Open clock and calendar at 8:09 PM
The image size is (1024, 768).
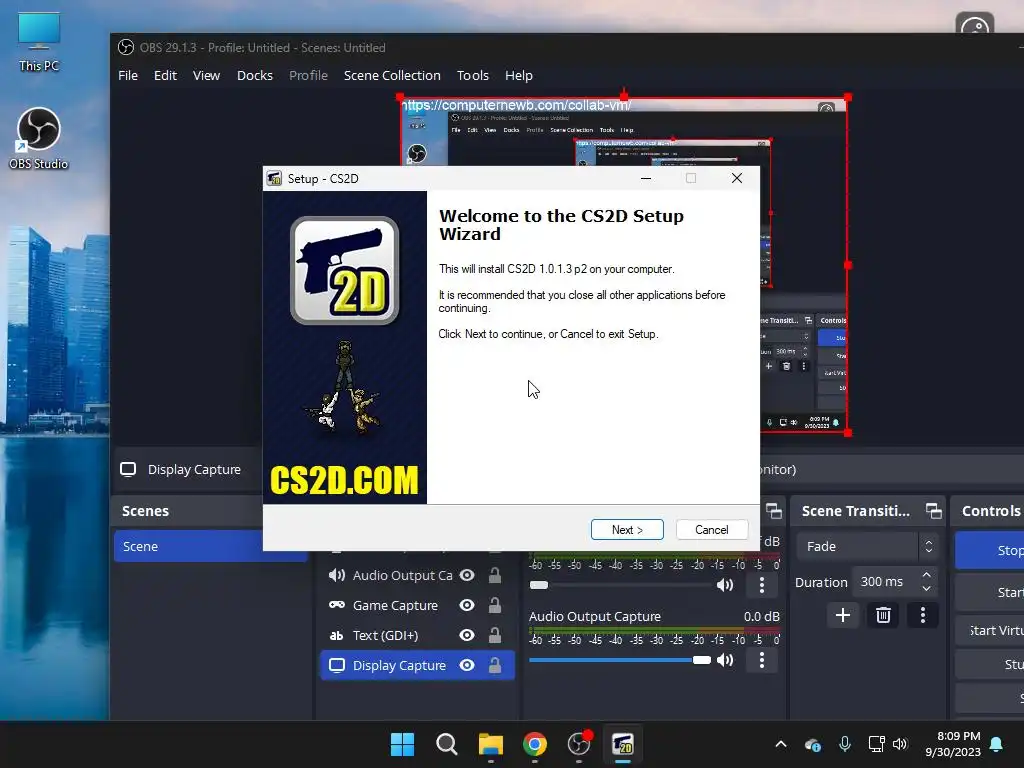coord(953,744)
